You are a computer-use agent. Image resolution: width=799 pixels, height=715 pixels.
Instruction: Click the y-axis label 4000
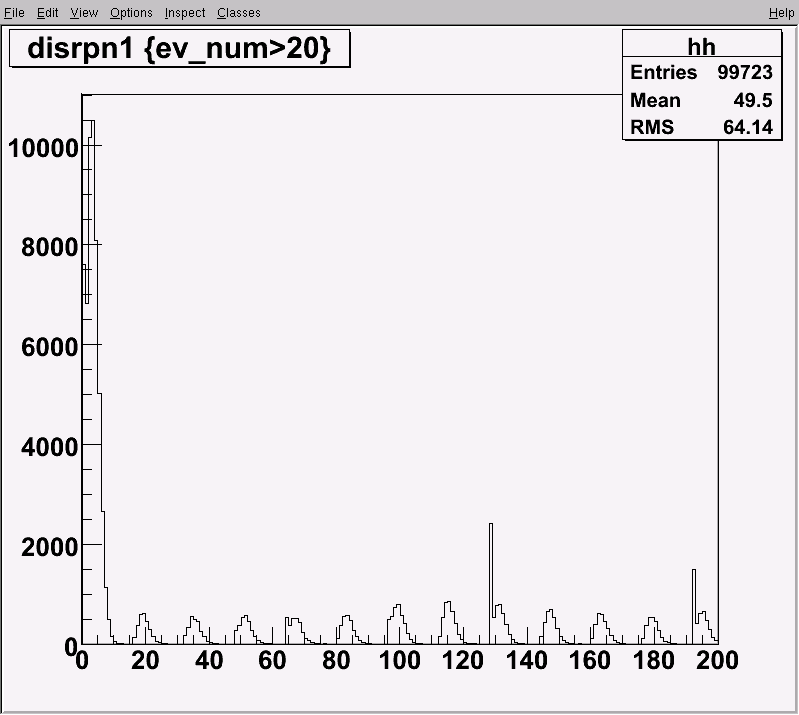[49, 447]
